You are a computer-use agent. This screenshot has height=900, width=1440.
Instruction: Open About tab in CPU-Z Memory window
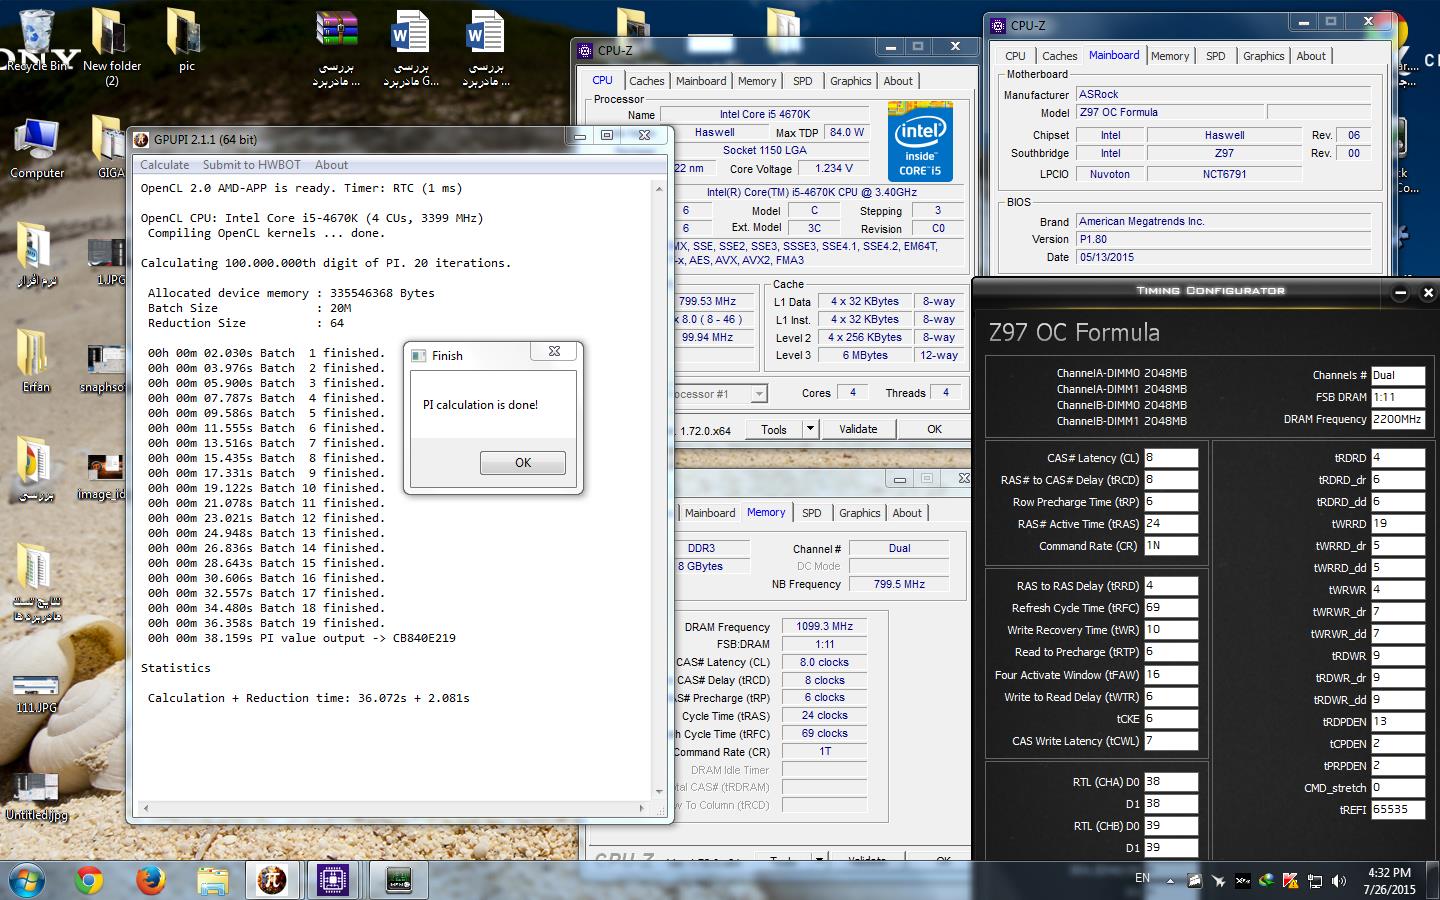click(907, 513)
